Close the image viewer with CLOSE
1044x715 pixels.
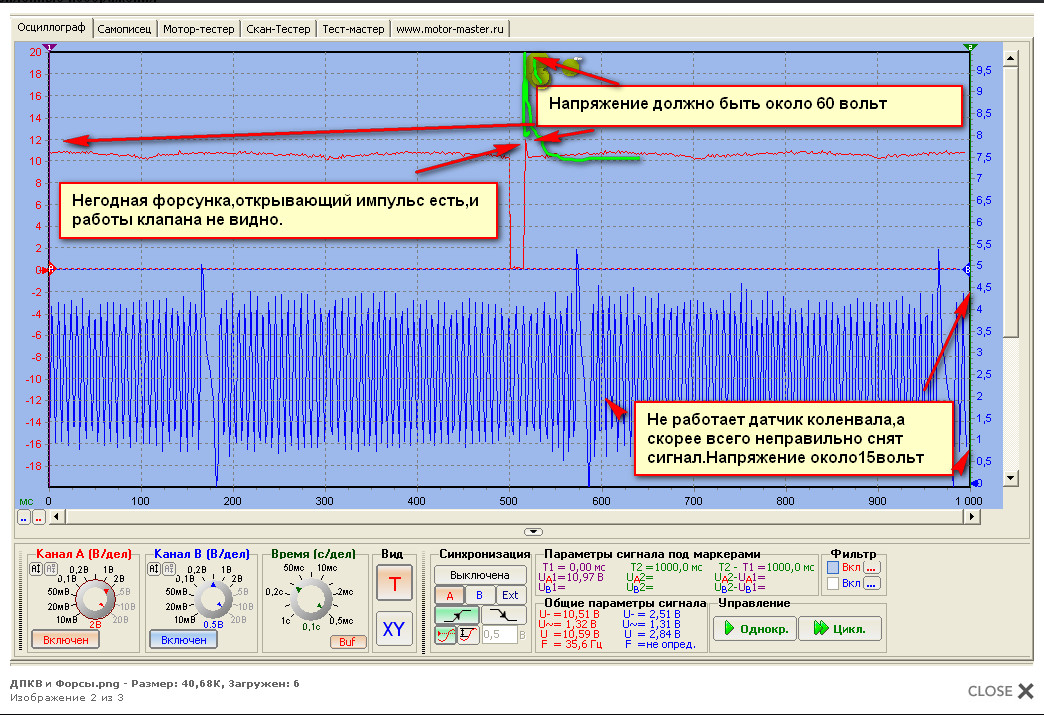[x=1001, y=691]
